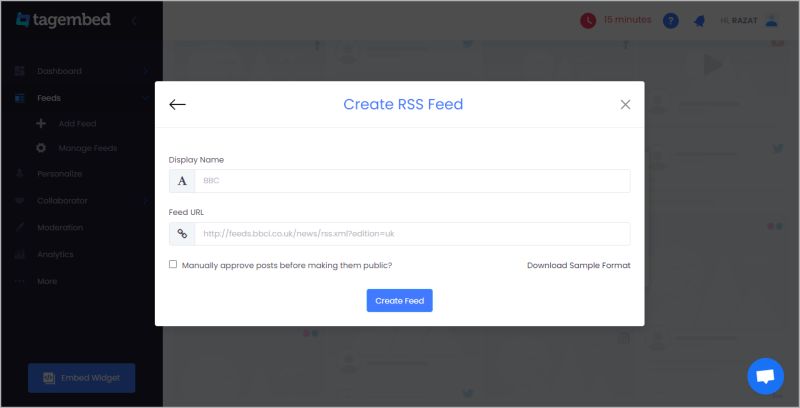The height and width of the screenshot is (408, 800).
Task: Click the Feeds icon in sidebar
Action: (19, 98)
